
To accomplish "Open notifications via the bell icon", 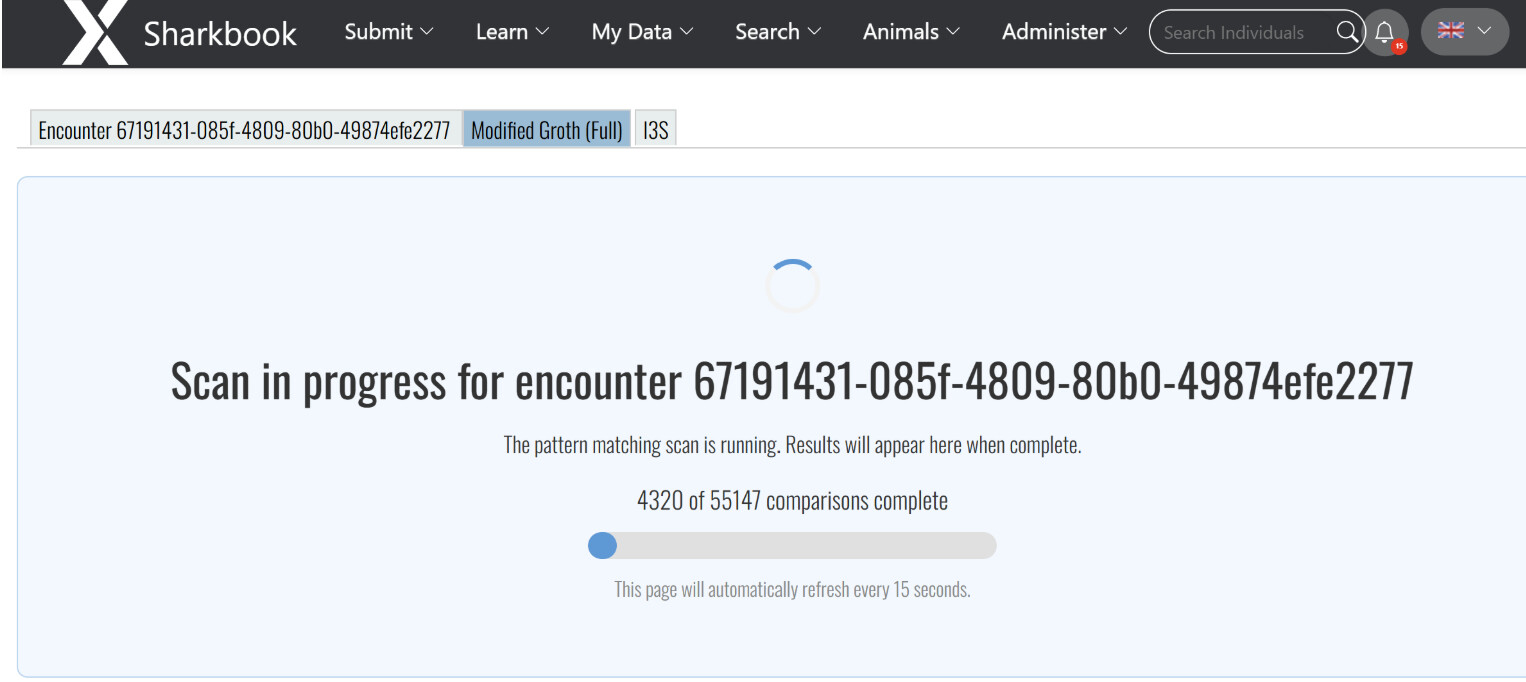I will coord(1384,32).
